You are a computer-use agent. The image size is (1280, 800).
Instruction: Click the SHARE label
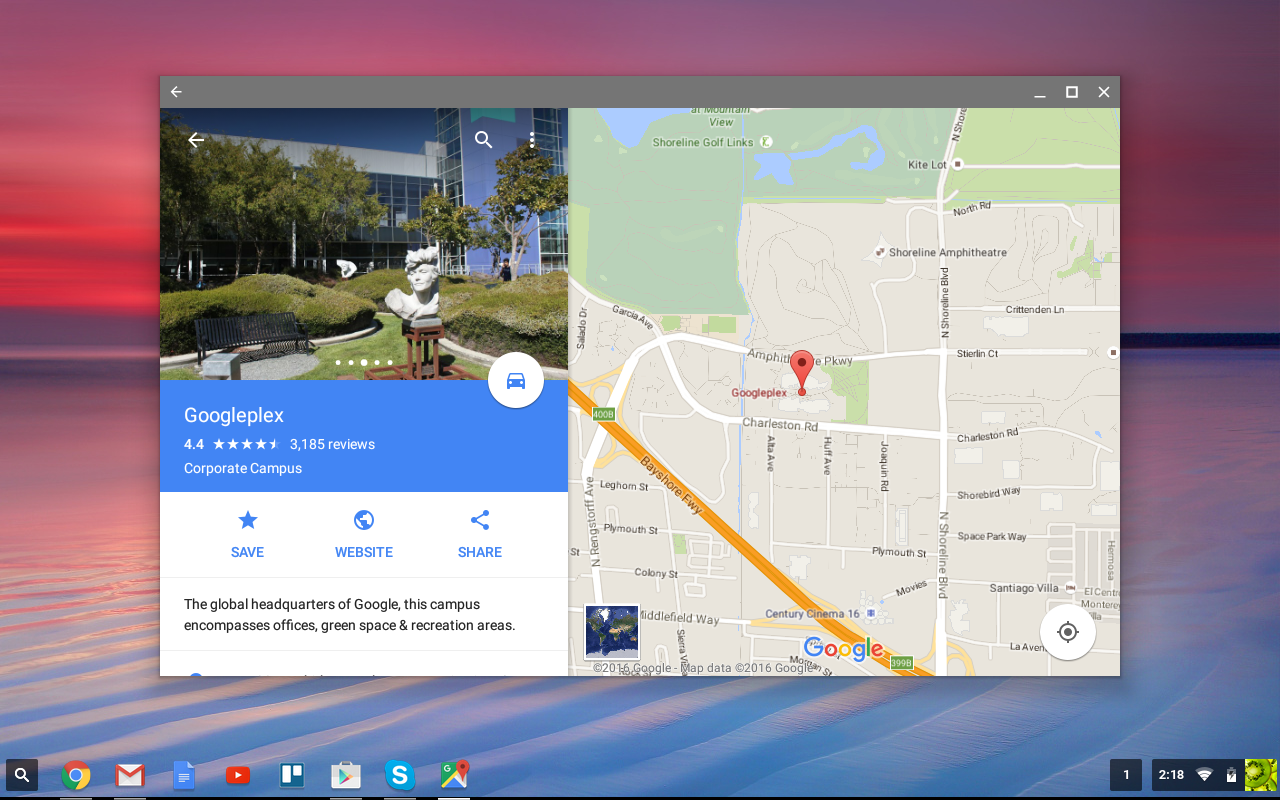coord(480,552)
